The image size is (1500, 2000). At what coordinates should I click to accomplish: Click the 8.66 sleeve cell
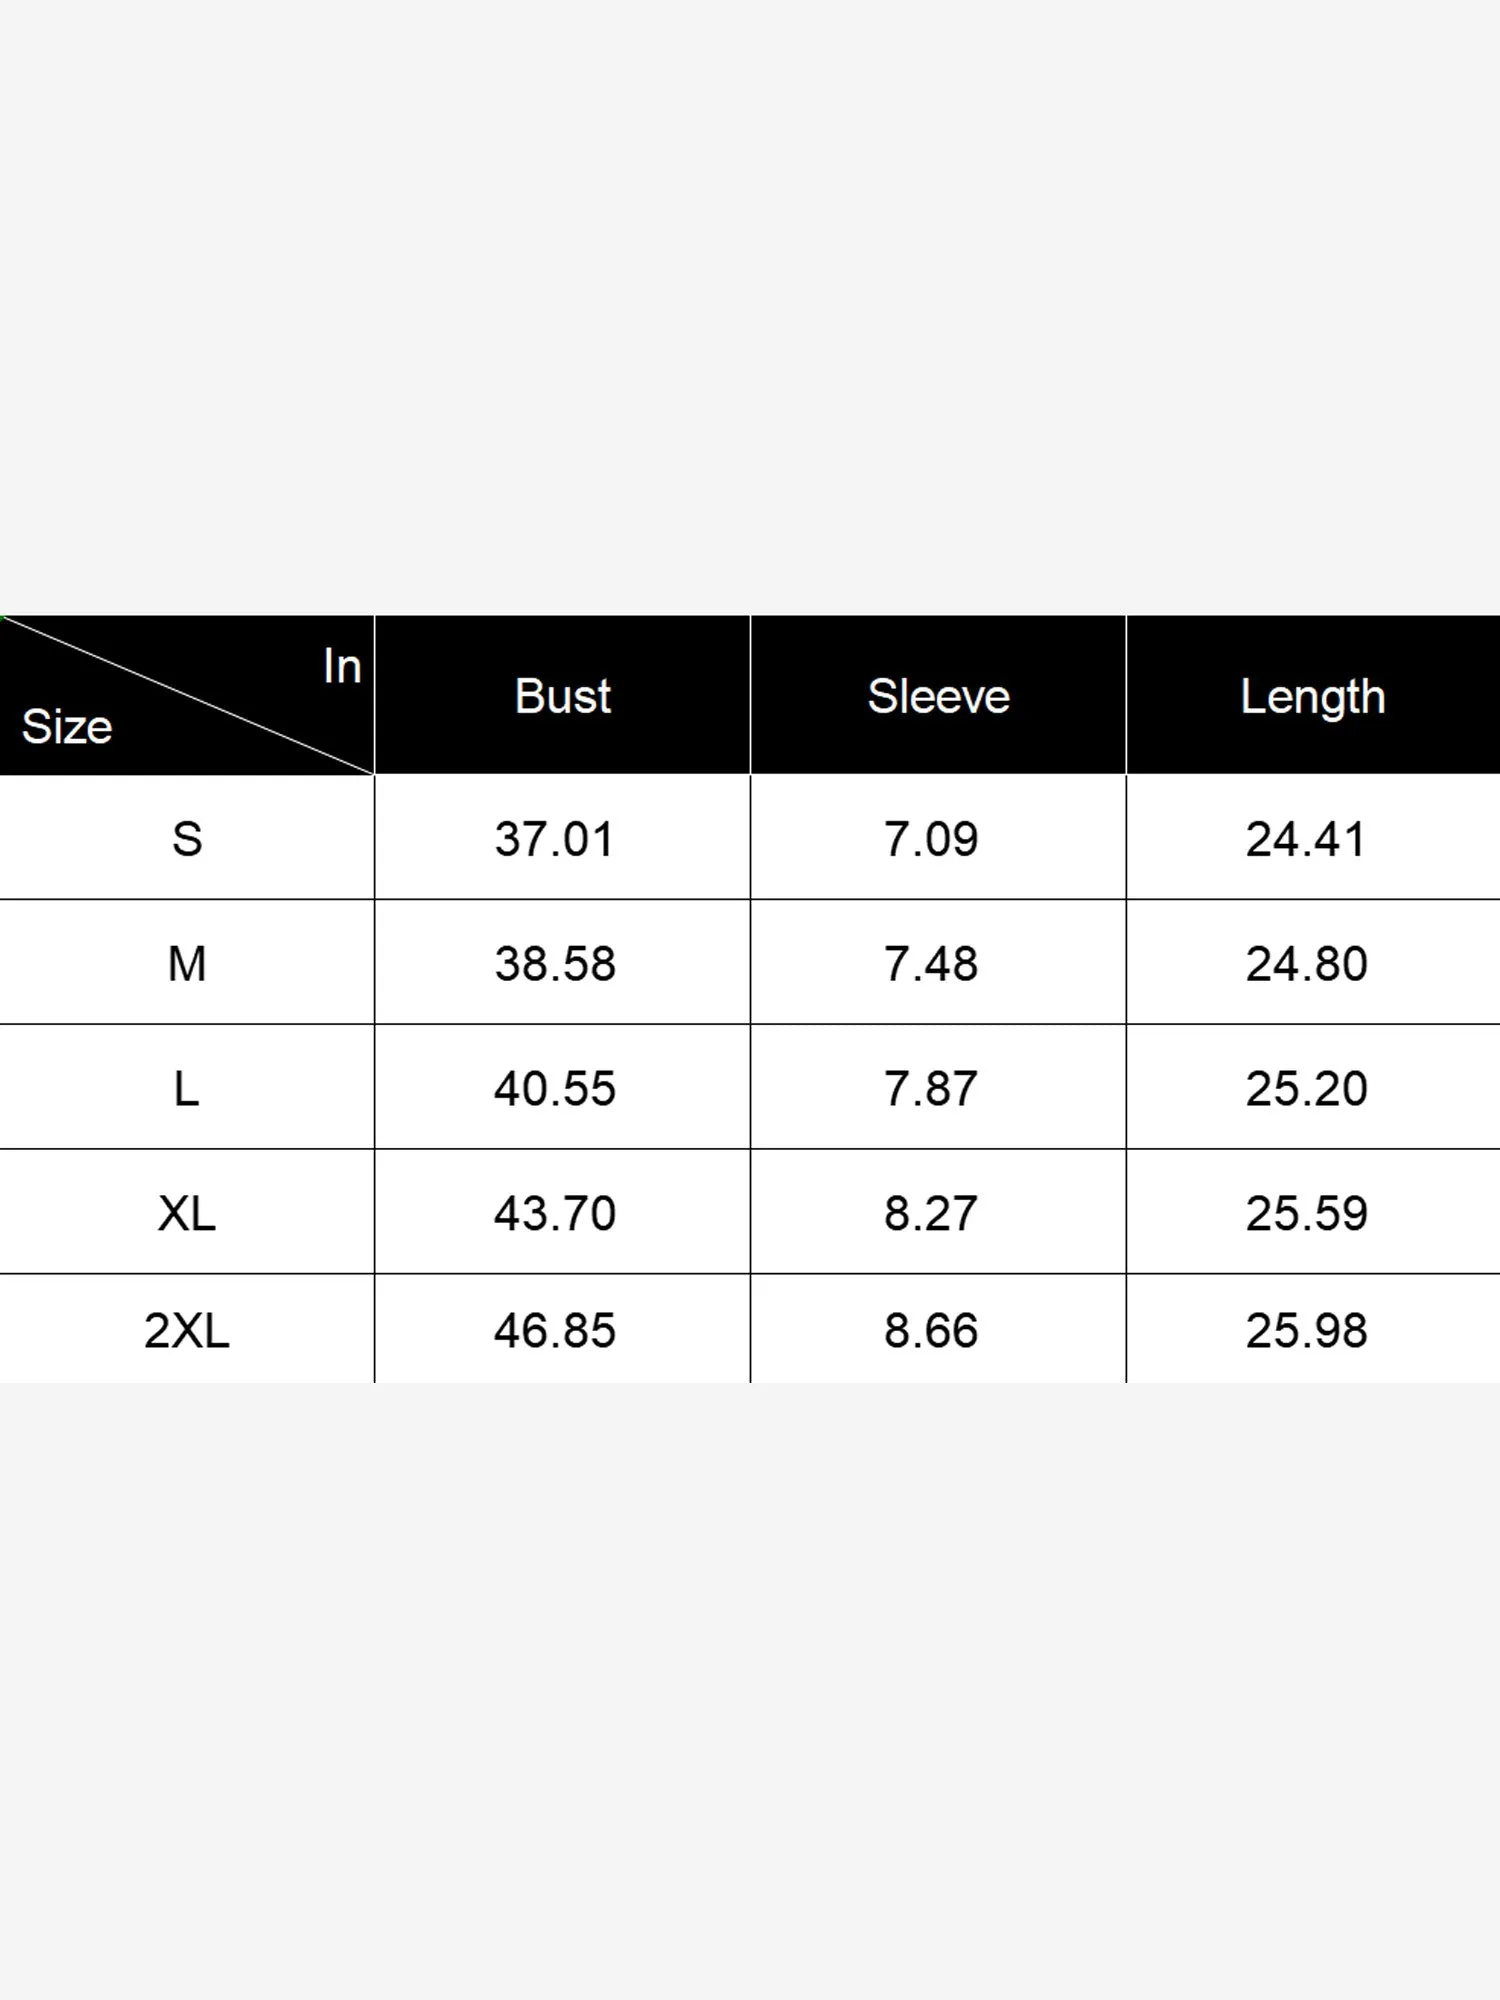(930, 1331)
